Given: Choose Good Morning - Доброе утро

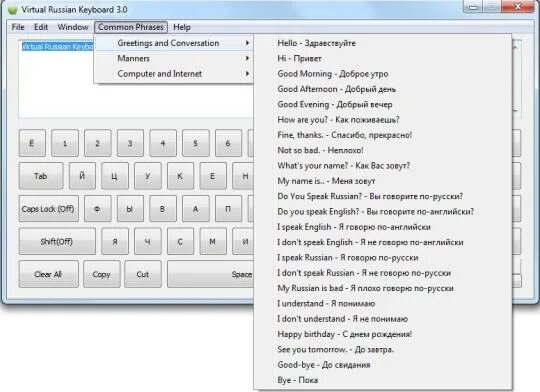Looking at the screenshot, I should [x=382, y=74].
